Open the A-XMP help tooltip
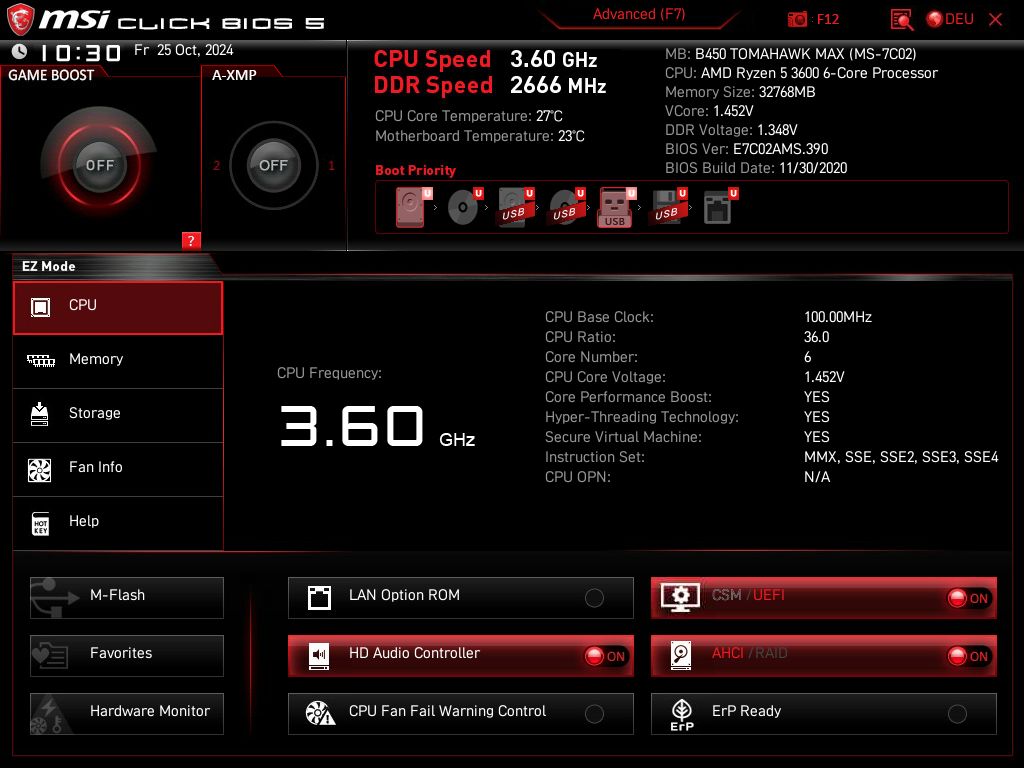1024x768 pixels. click(x=190, y=240)
